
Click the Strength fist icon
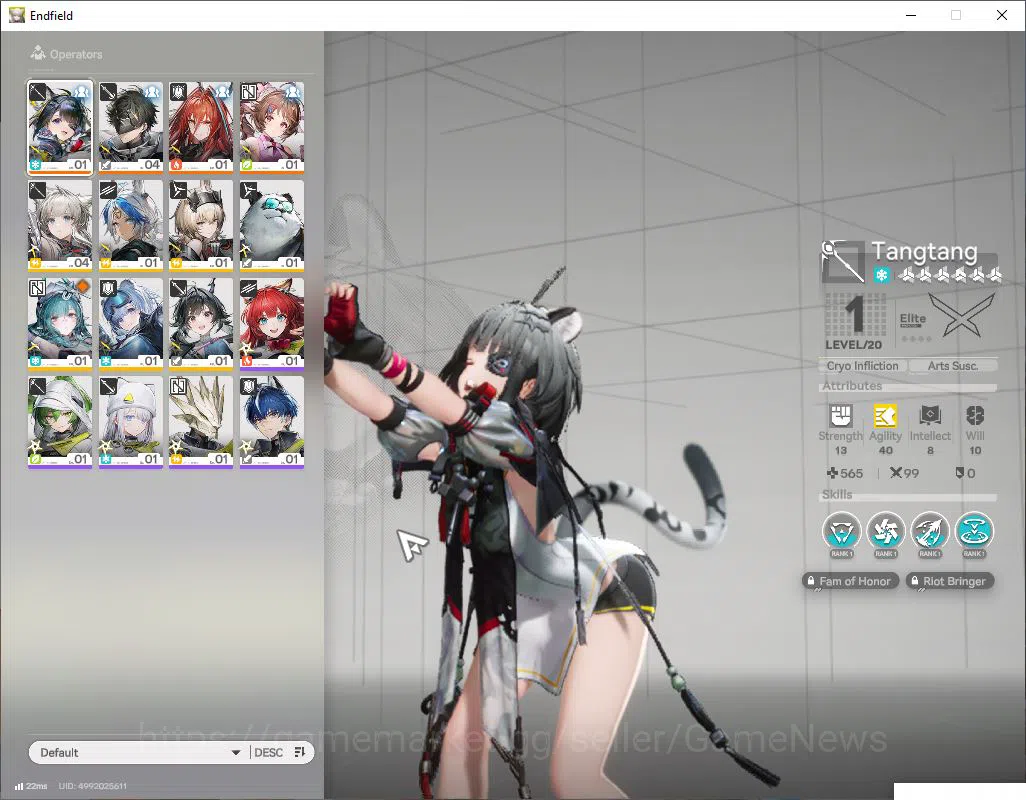tap(841, 415)
